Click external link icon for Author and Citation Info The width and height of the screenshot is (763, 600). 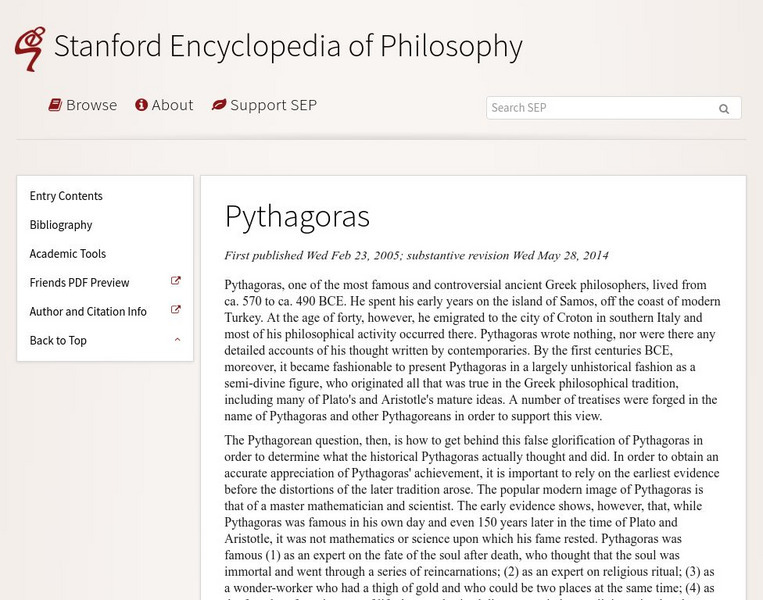coord(176,311)
